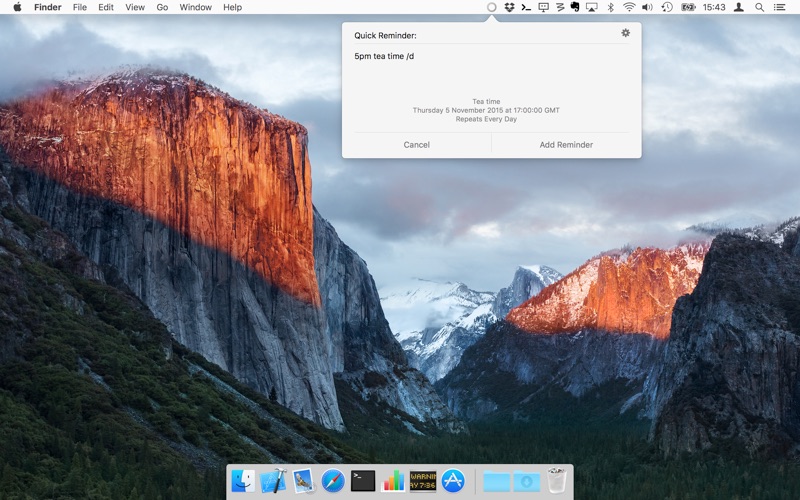
Task: Open the Help menu
Action: click(232, 7)
